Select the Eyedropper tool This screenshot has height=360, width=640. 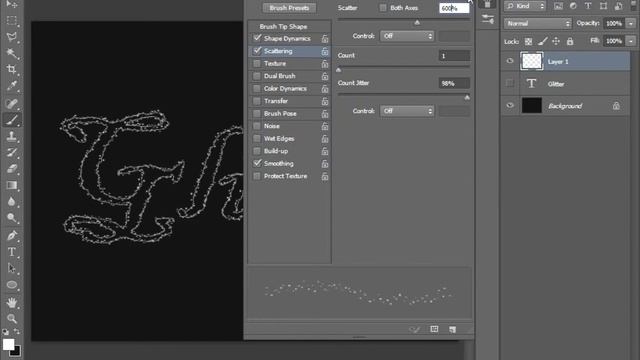click(x=12, y=85)
